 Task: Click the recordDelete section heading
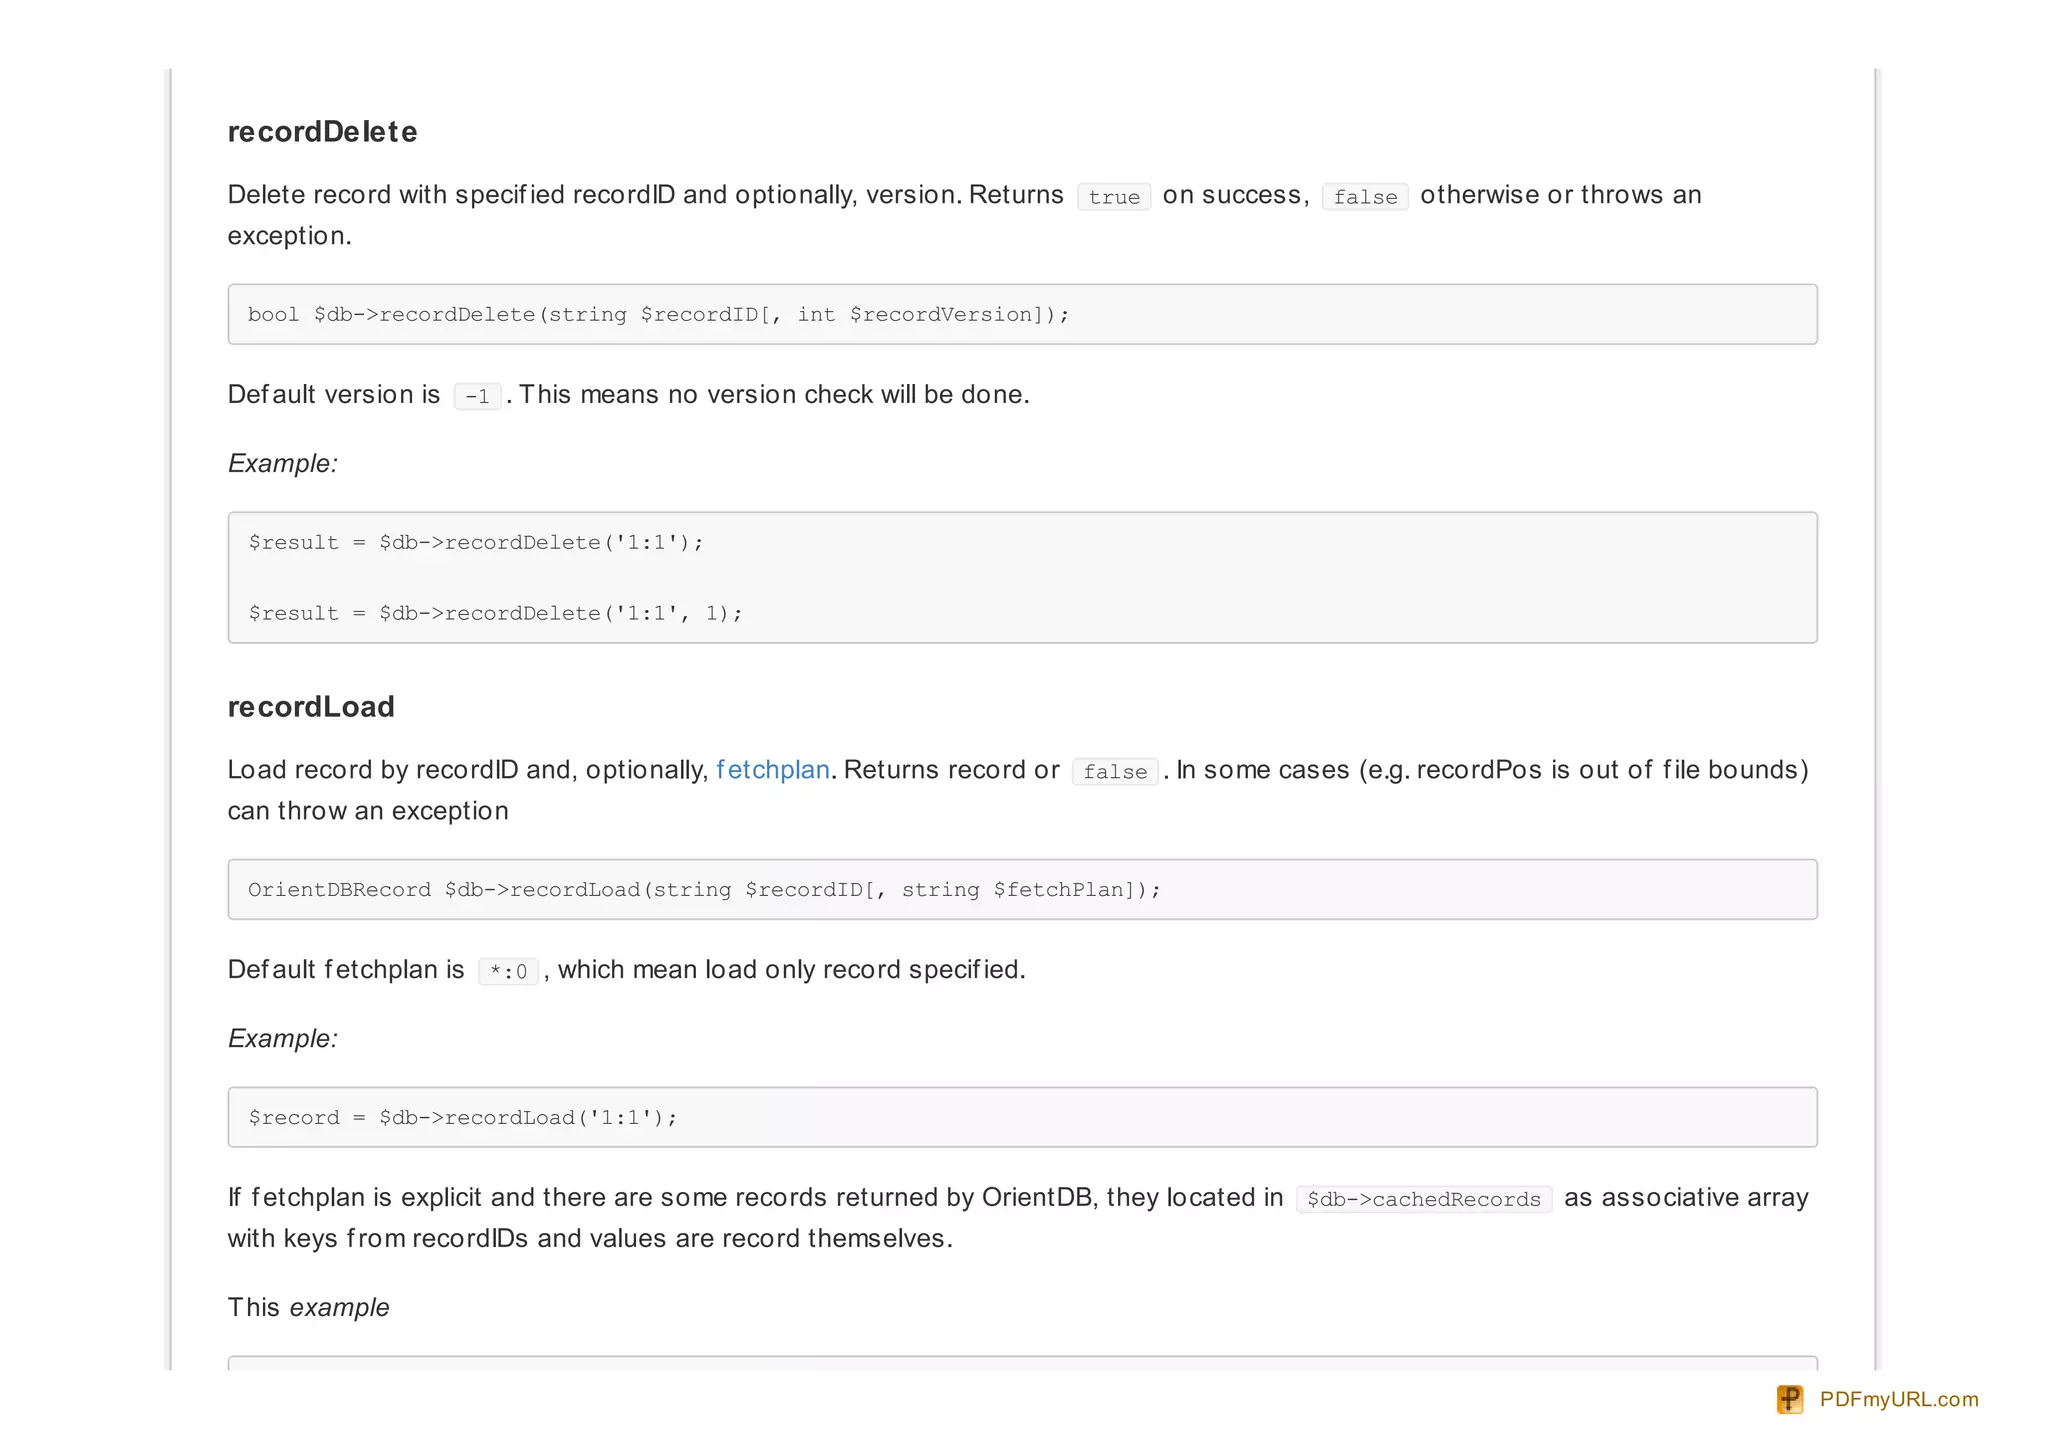pyautogui.click(x=322, y=132)
